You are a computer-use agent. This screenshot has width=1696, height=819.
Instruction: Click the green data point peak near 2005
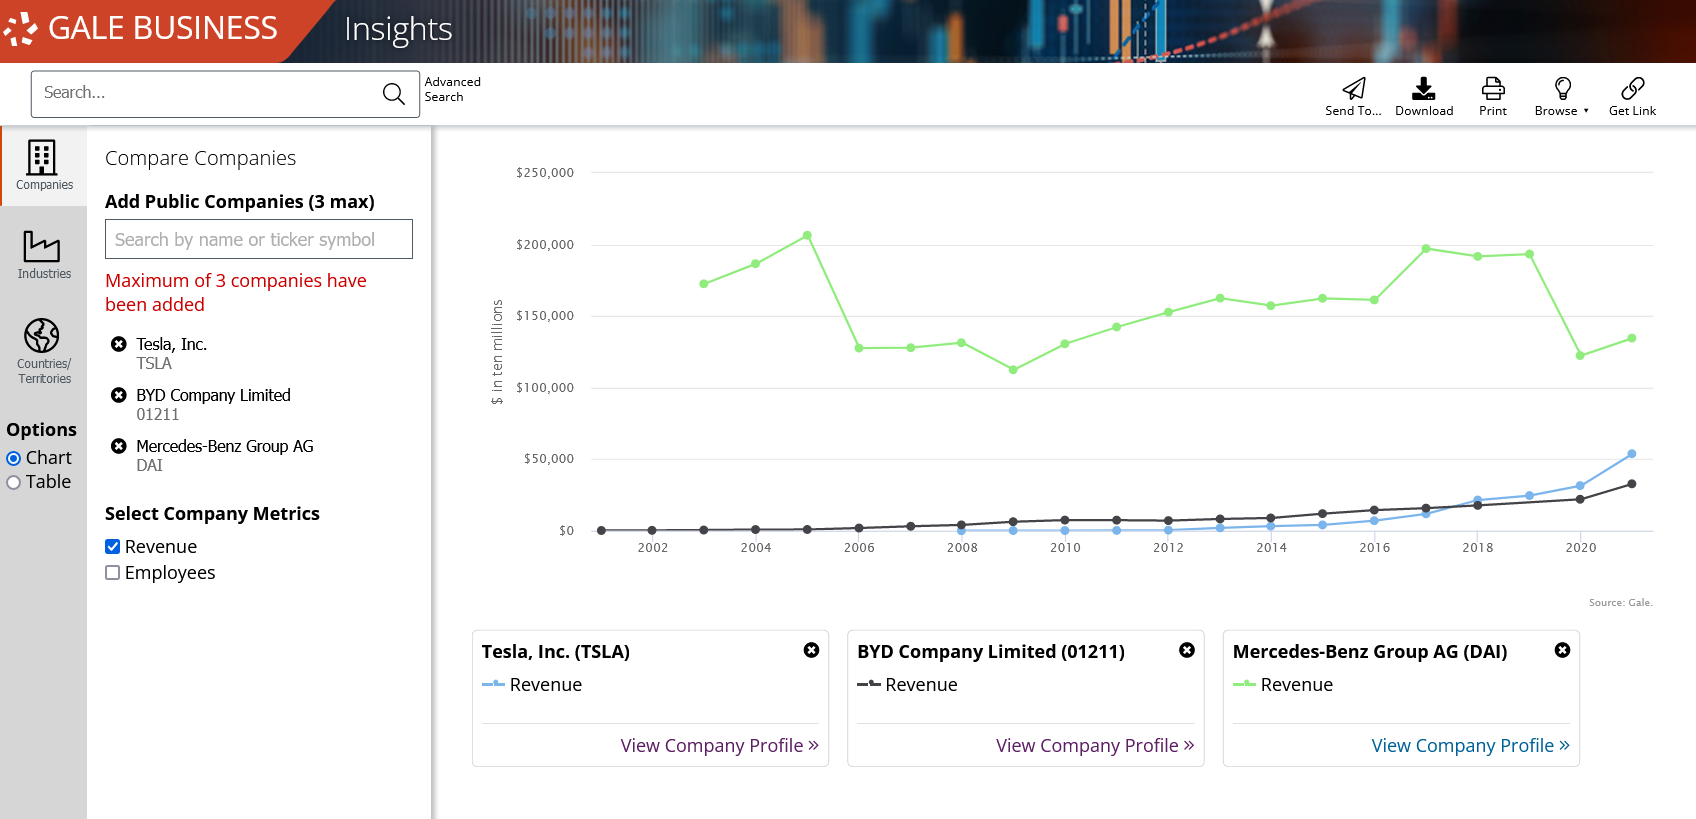click(807, 236)
